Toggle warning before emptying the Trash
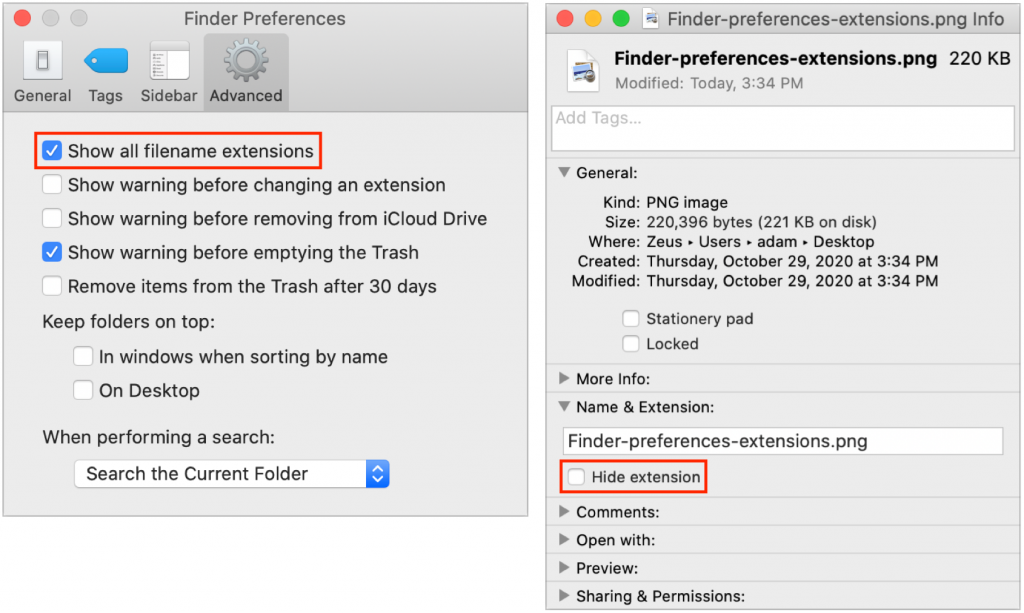Viewport: 1024px width, 613px height. pyautogui.click(x=52, y=252)
